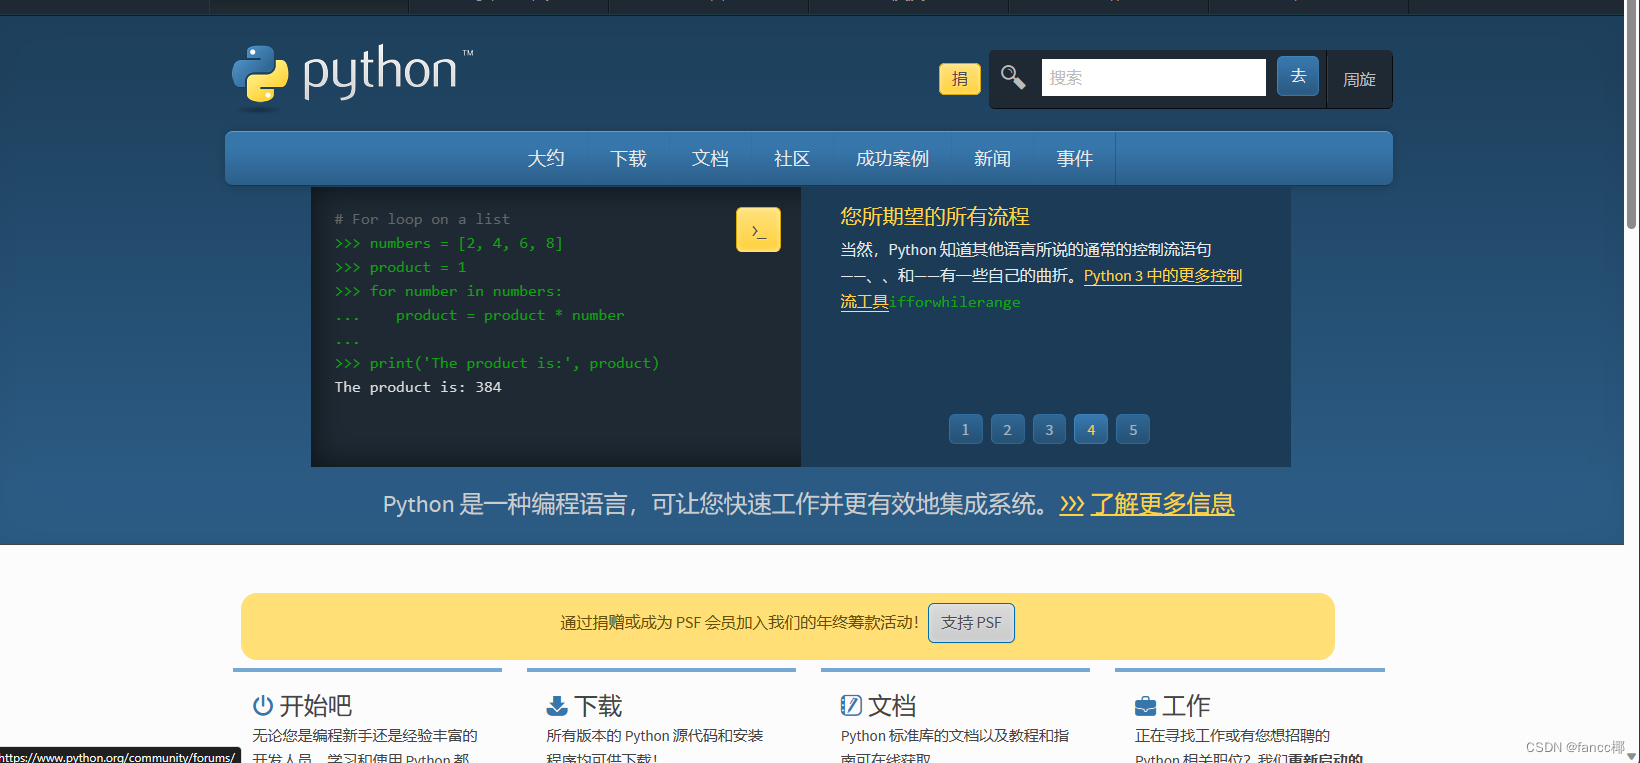Switch to slide 5 of the carousel
This screenshot has height=763, width=1640.
(1133, 429)
